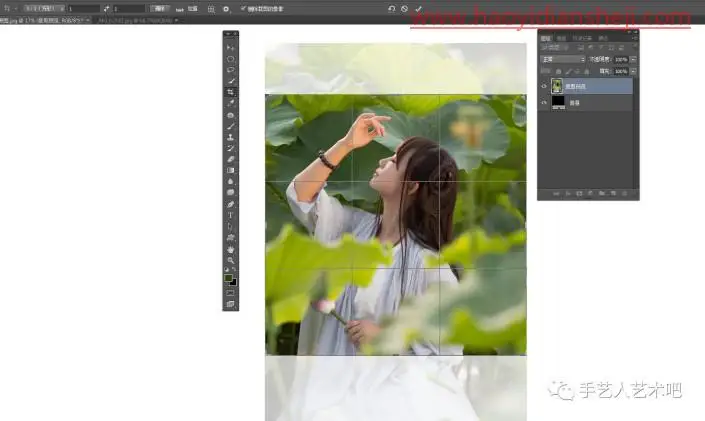Select the Blur tool

click(231, 181)
